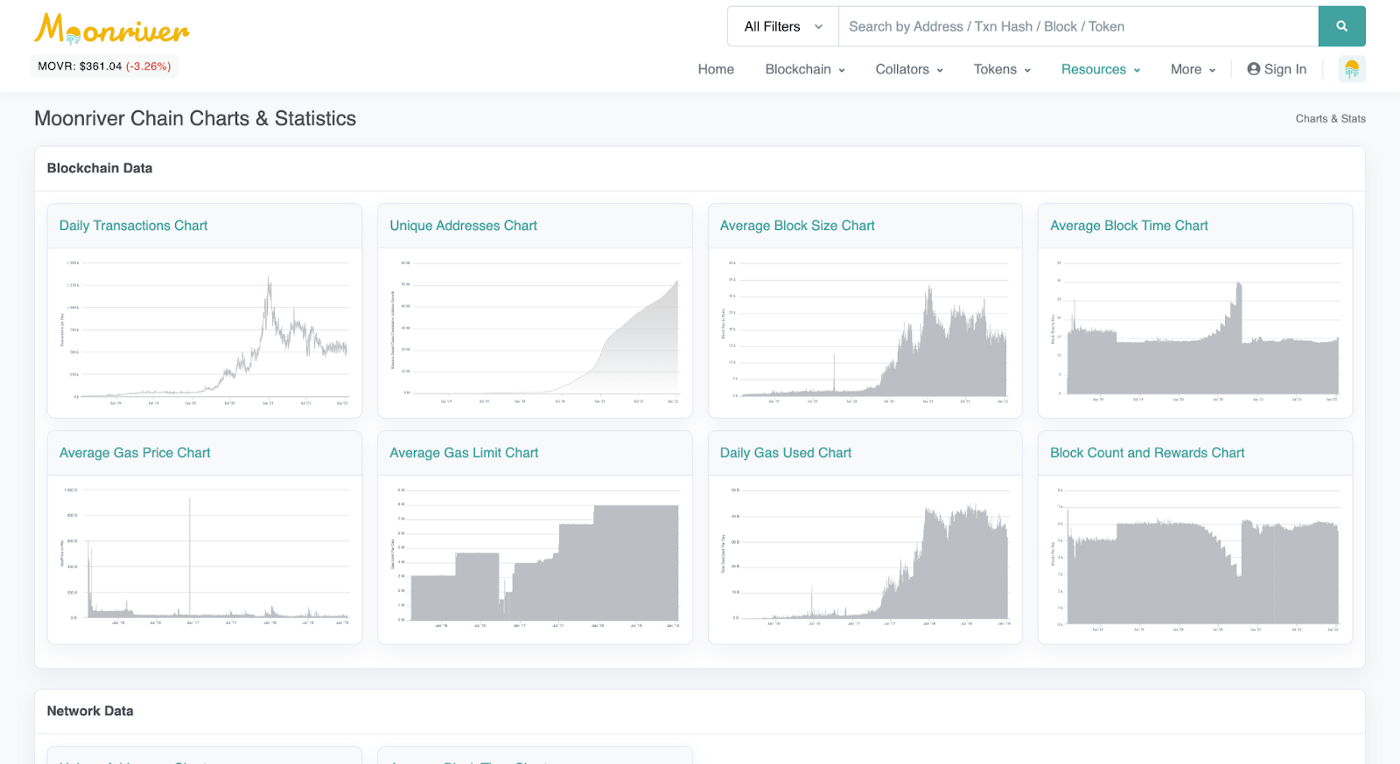Click the Average Block Time chart thumbnail
The image size is (1400, 764).
[1195, 331]
